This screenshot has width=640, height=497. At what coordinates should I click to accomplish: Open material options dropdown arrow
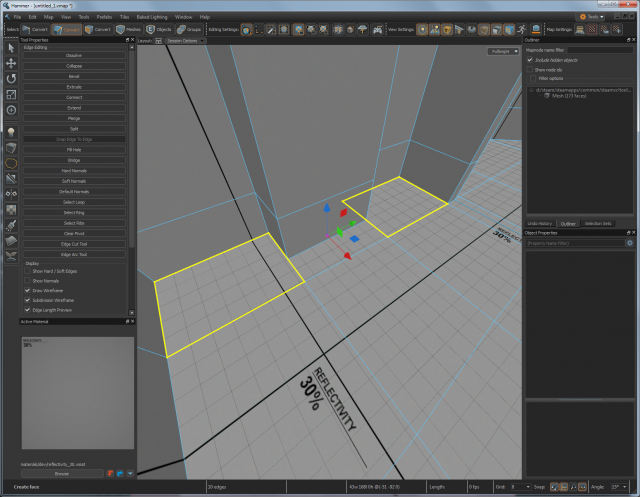tap(130, 473)
